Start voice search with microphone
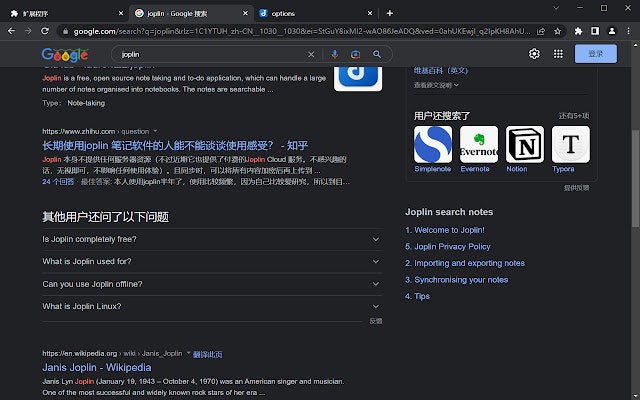This screenshot has height=400, width=640. [335, 54]
